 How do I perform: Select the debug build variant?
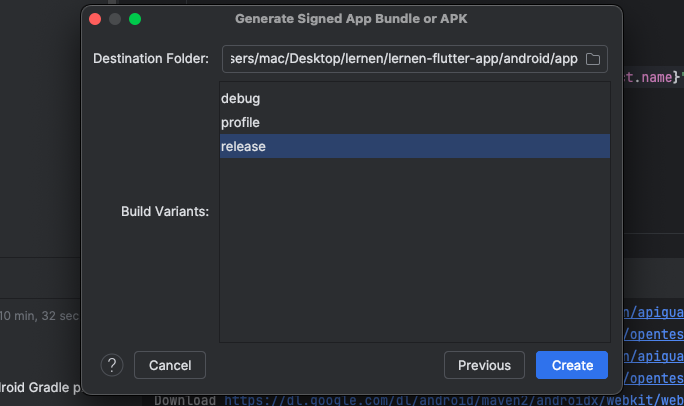coord(415,99)
